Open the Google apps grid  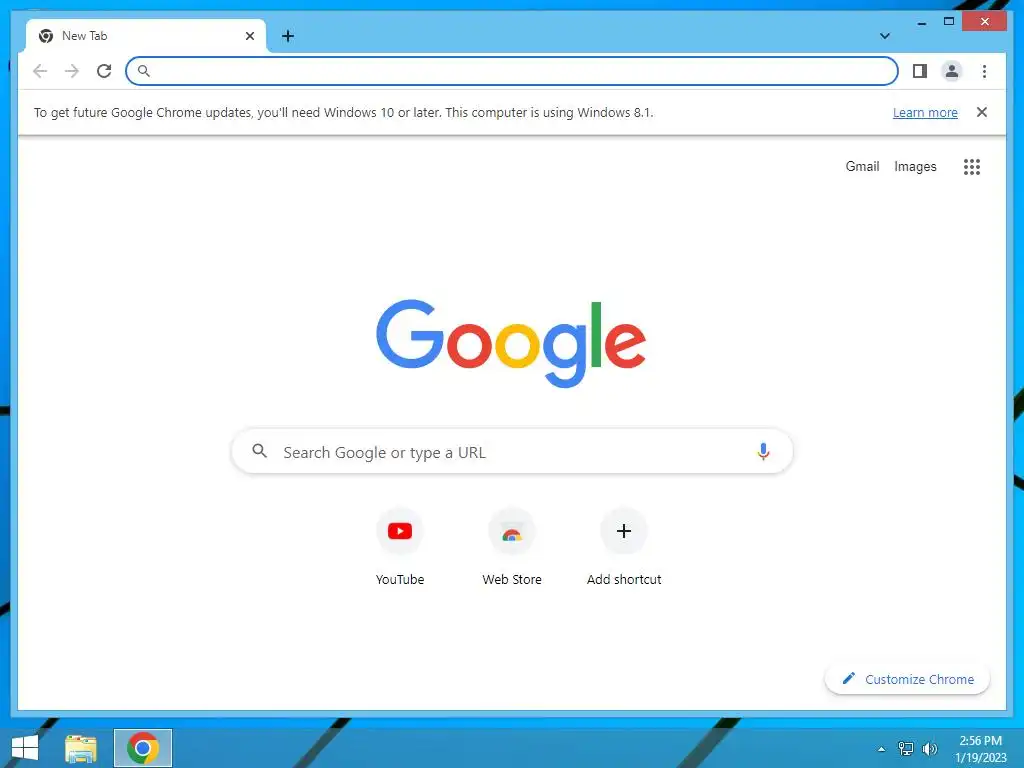(x=972, y=167)
